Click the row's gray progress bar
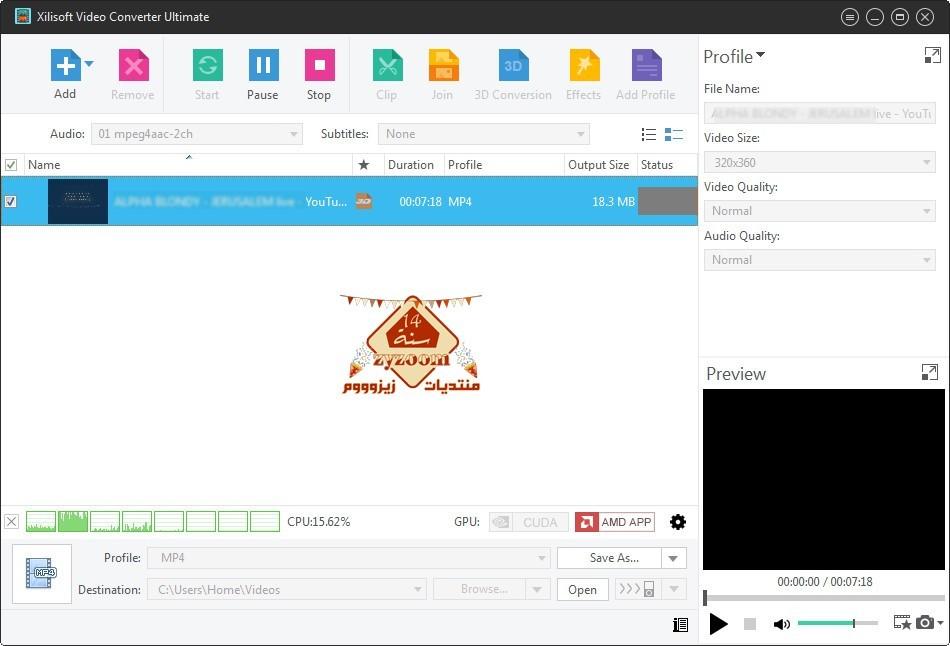The image size is (950, 646). click(668, 201)
